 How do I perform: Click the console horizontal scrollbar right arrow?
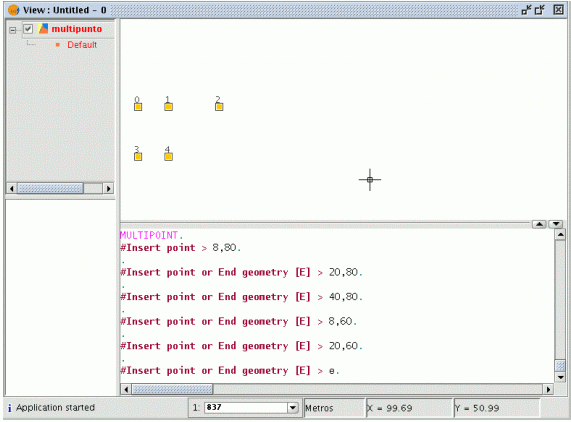point(548,389)
